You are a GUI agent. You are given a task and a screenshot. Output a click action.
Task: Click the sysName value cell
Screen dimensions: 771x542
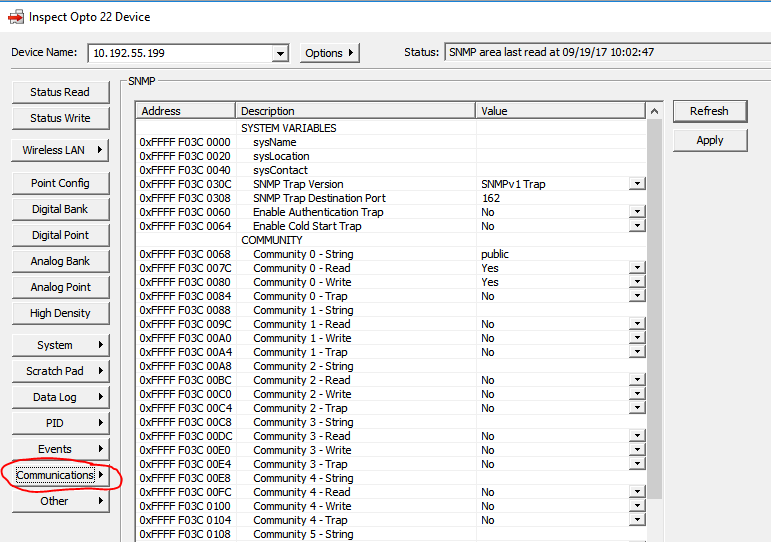(561, 142)
